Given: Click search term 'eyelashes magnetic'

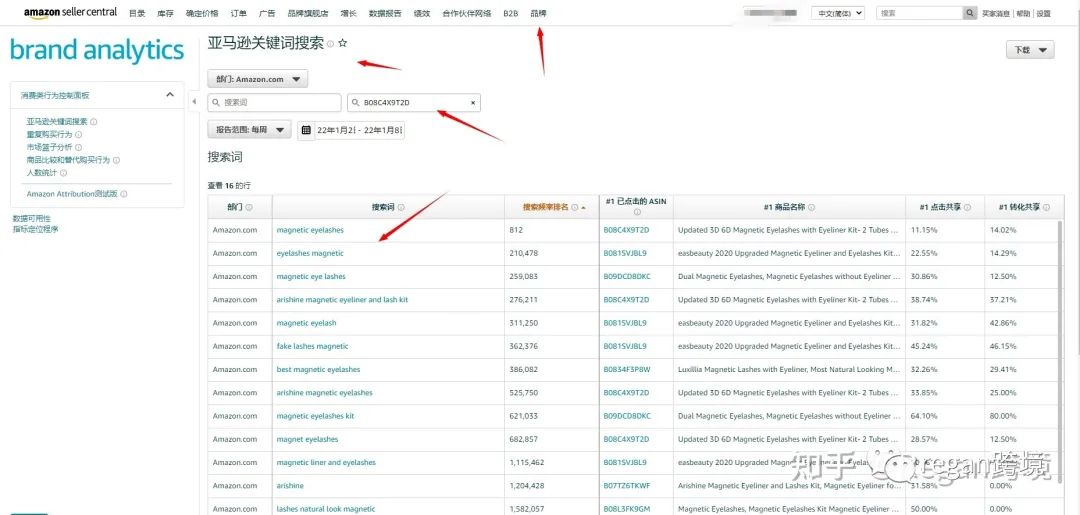Looking at the screenshot, I should point(310,253).
